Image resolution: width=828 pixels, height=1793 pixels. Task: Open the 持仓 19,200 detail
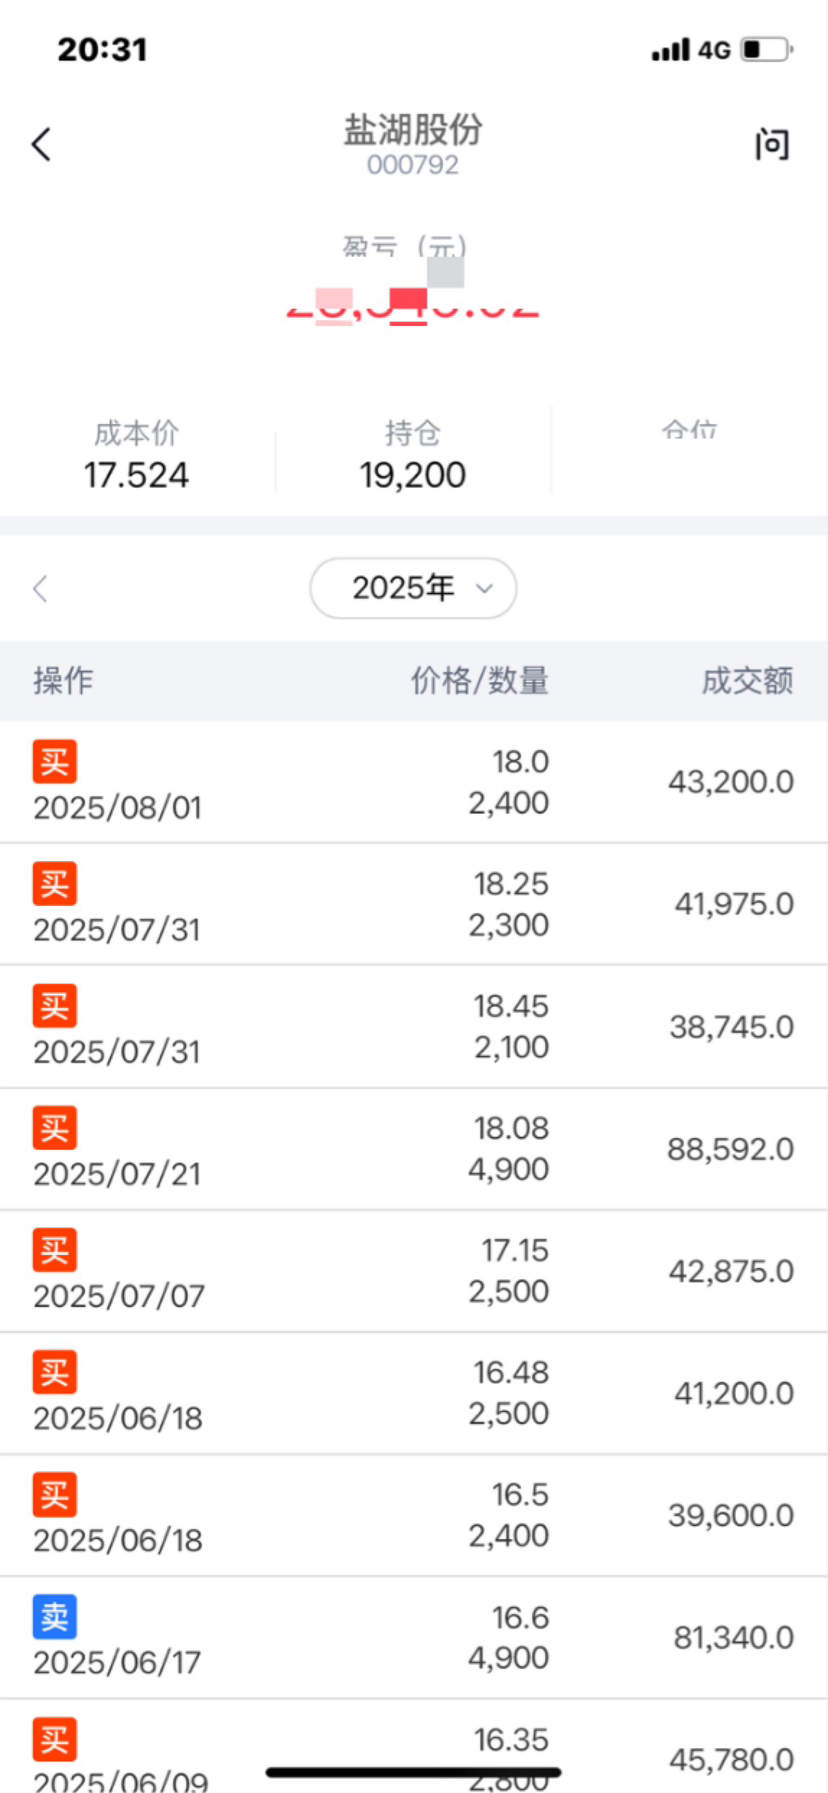(413, 455)
